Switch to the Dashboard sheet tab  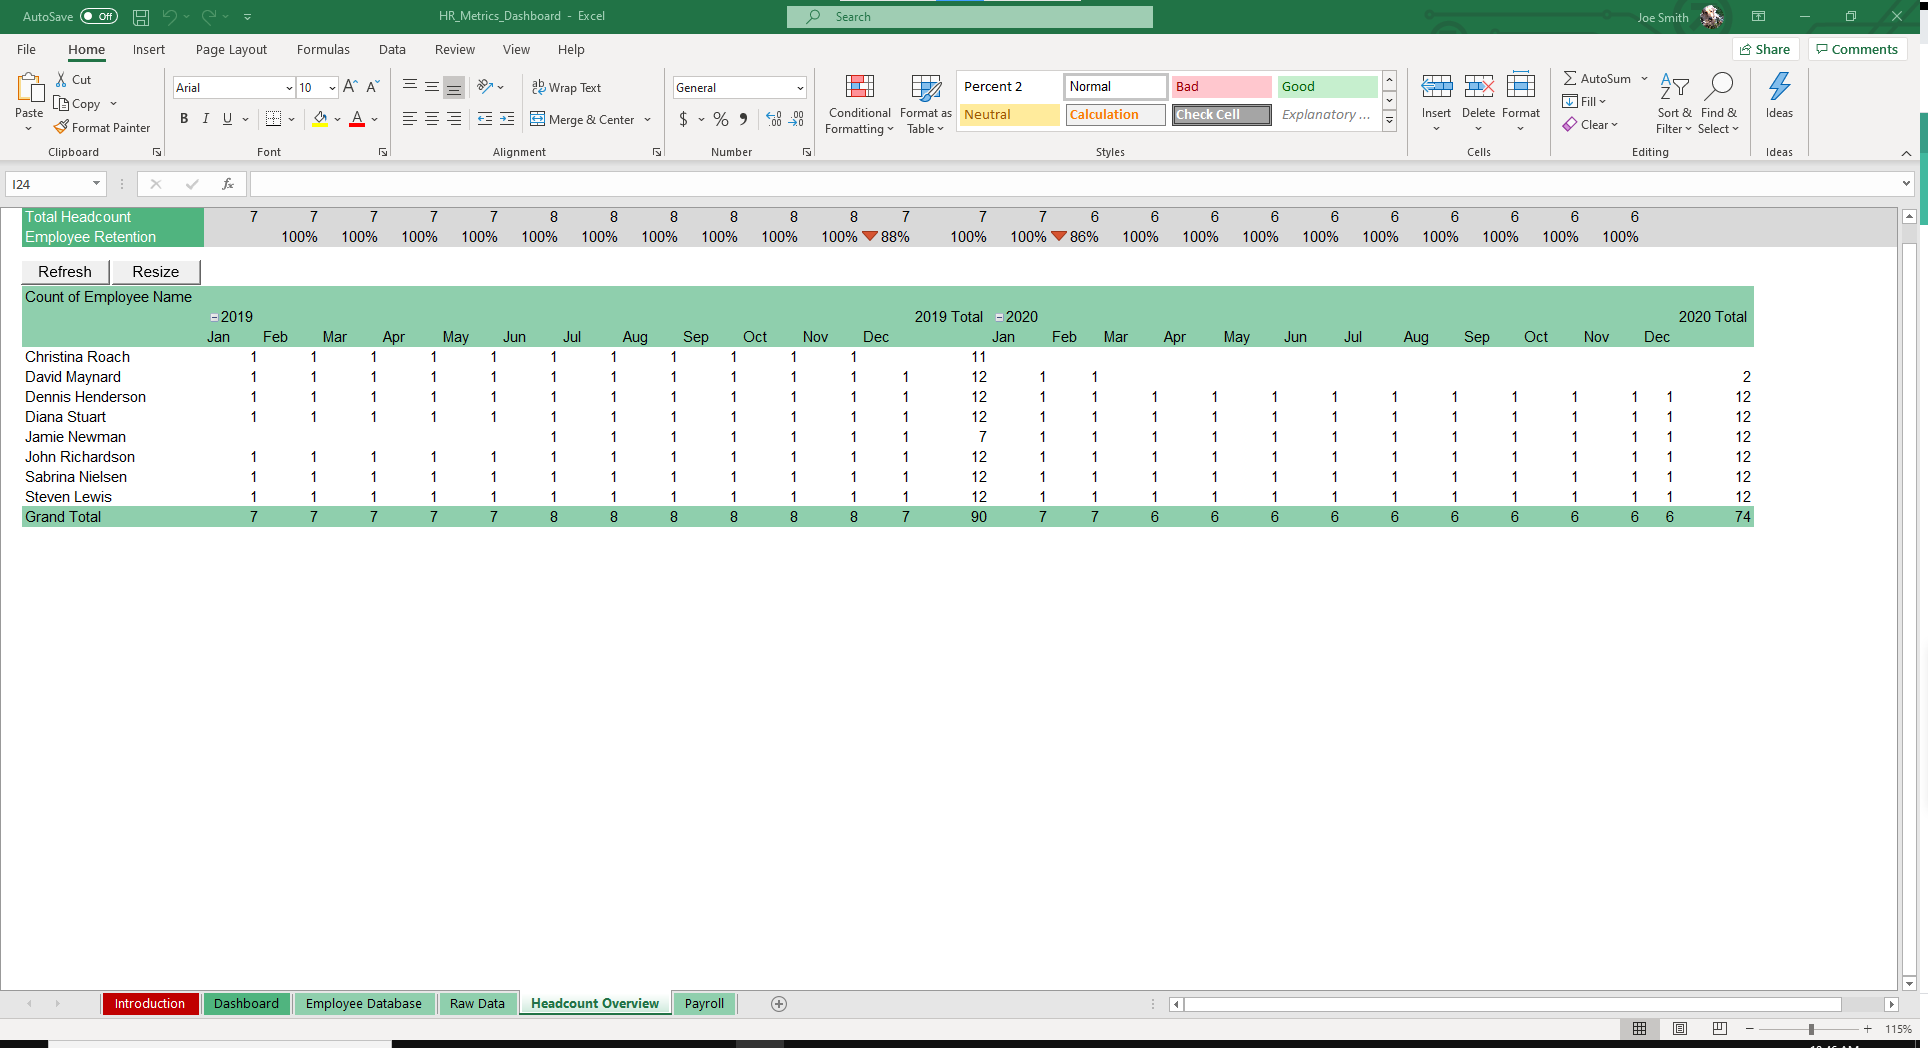click(246, 1004)
